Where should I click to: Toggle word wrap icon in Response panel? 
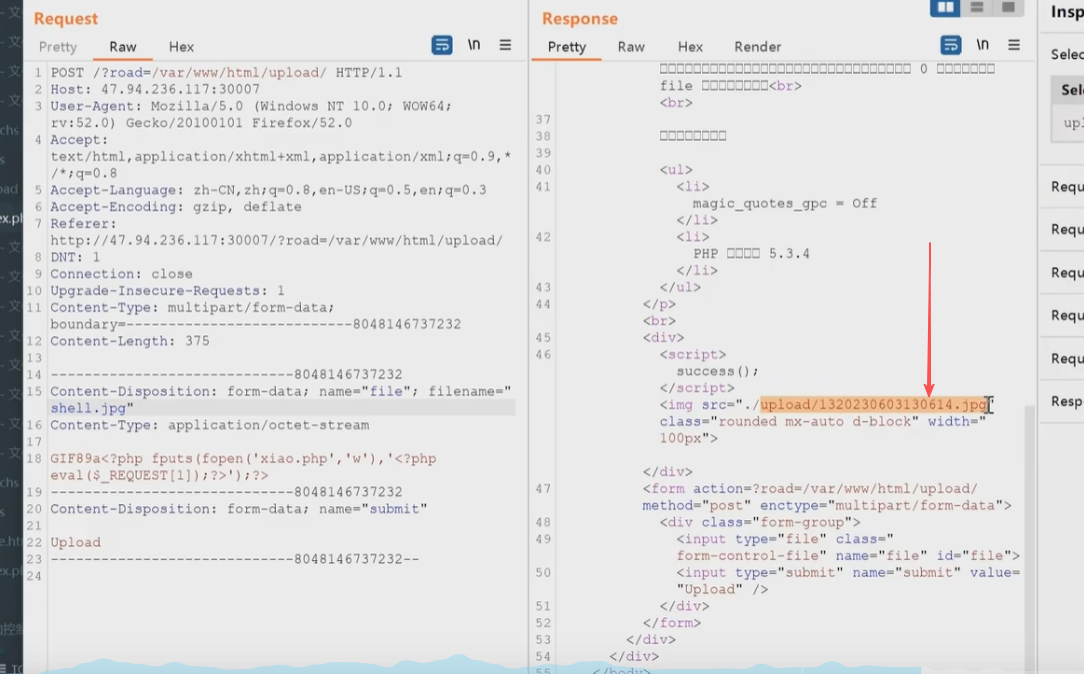click(951, 45)
